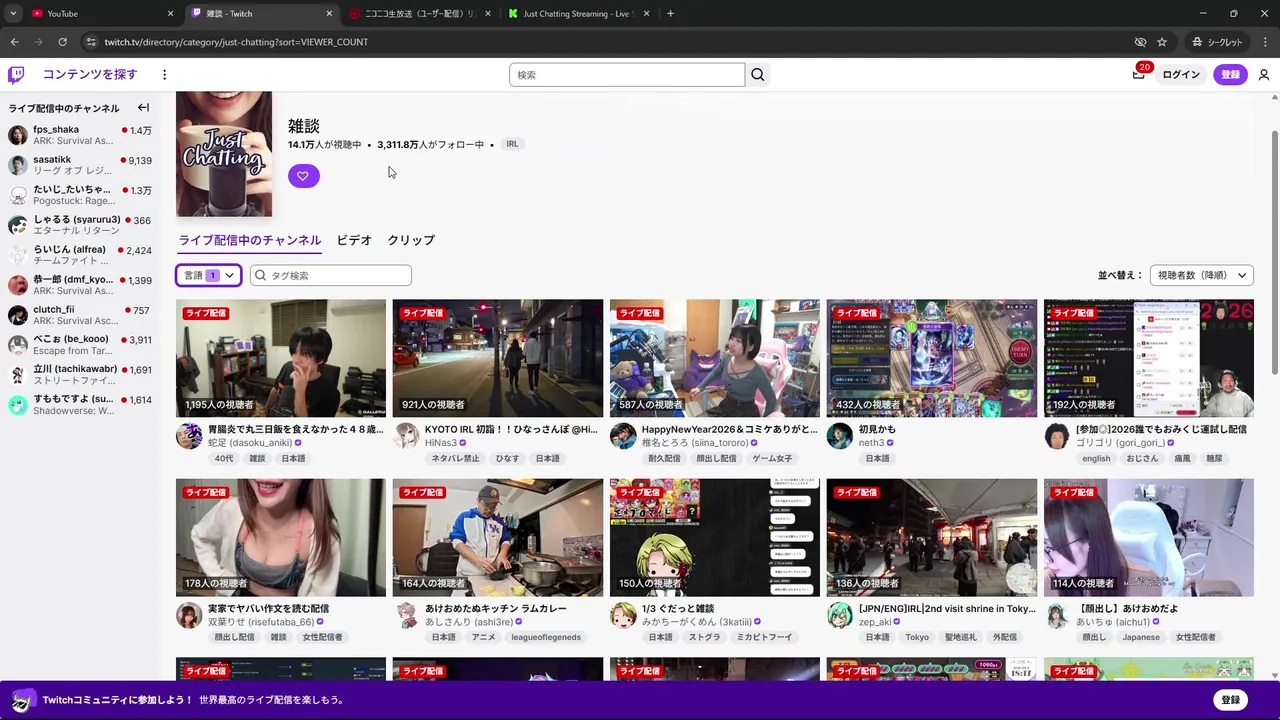Open the あけおめたぬキッチン cooking thumbnail
1280x720 pixels.
click(x=498, y=537)
